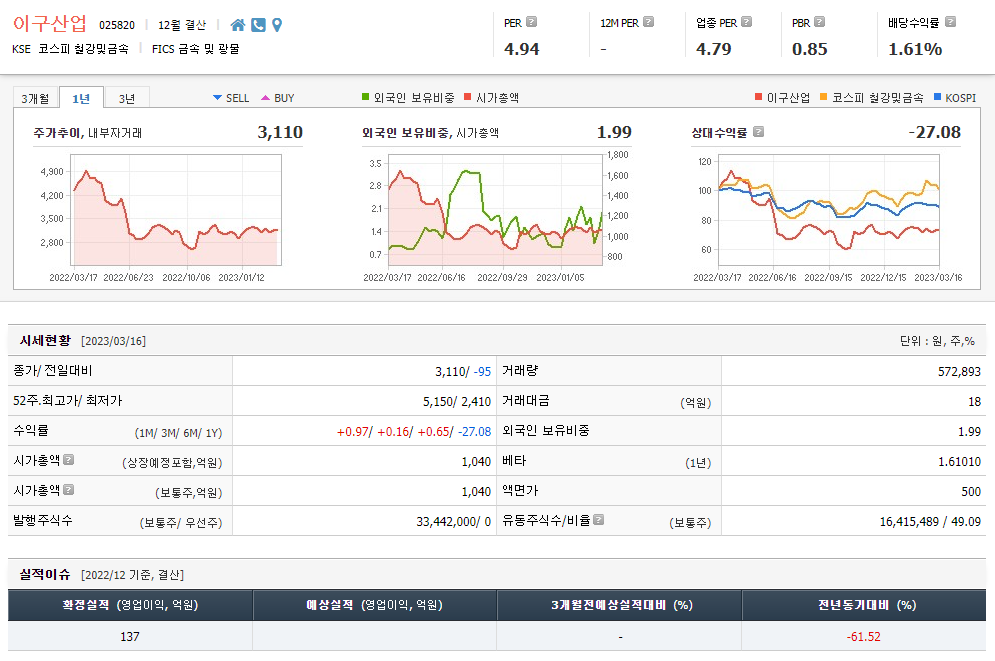Open the company homepage house icon
Viewport: 995px width, 661px height.
tap(237, 25)
